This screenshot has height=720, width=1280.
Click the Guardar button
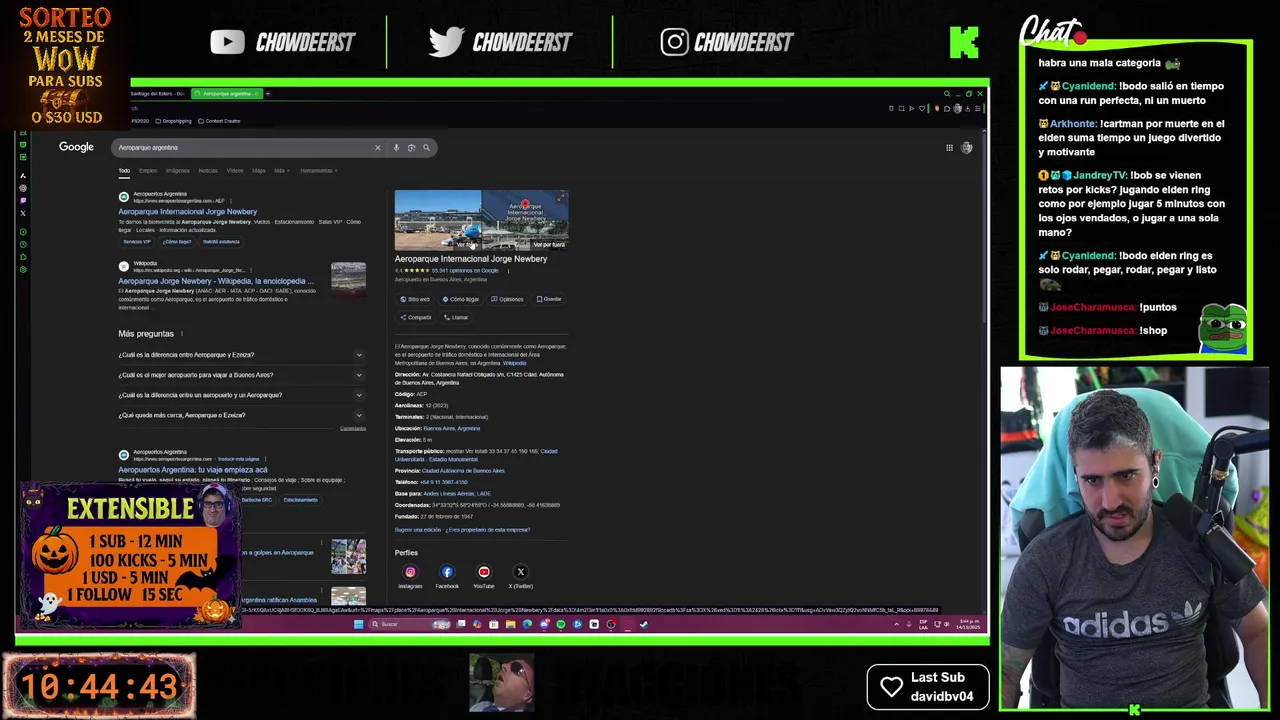(x=549, y=299)
